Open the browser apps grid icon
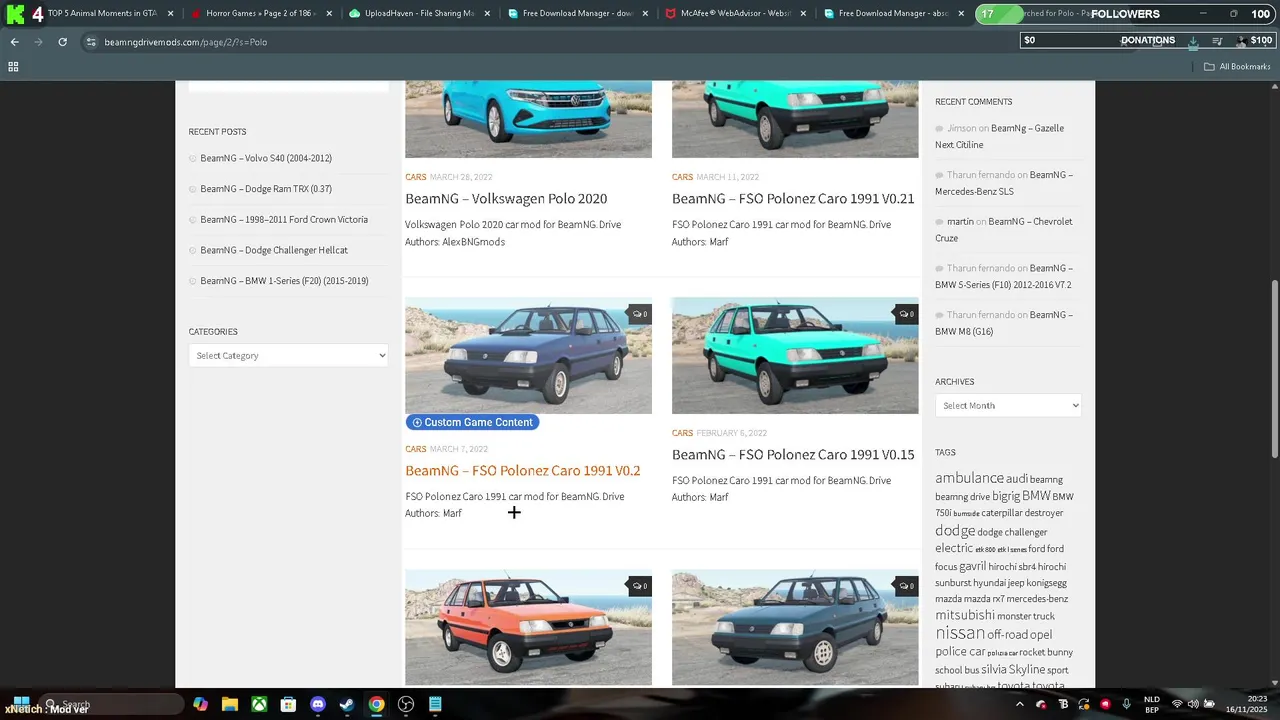 (13, 66)
